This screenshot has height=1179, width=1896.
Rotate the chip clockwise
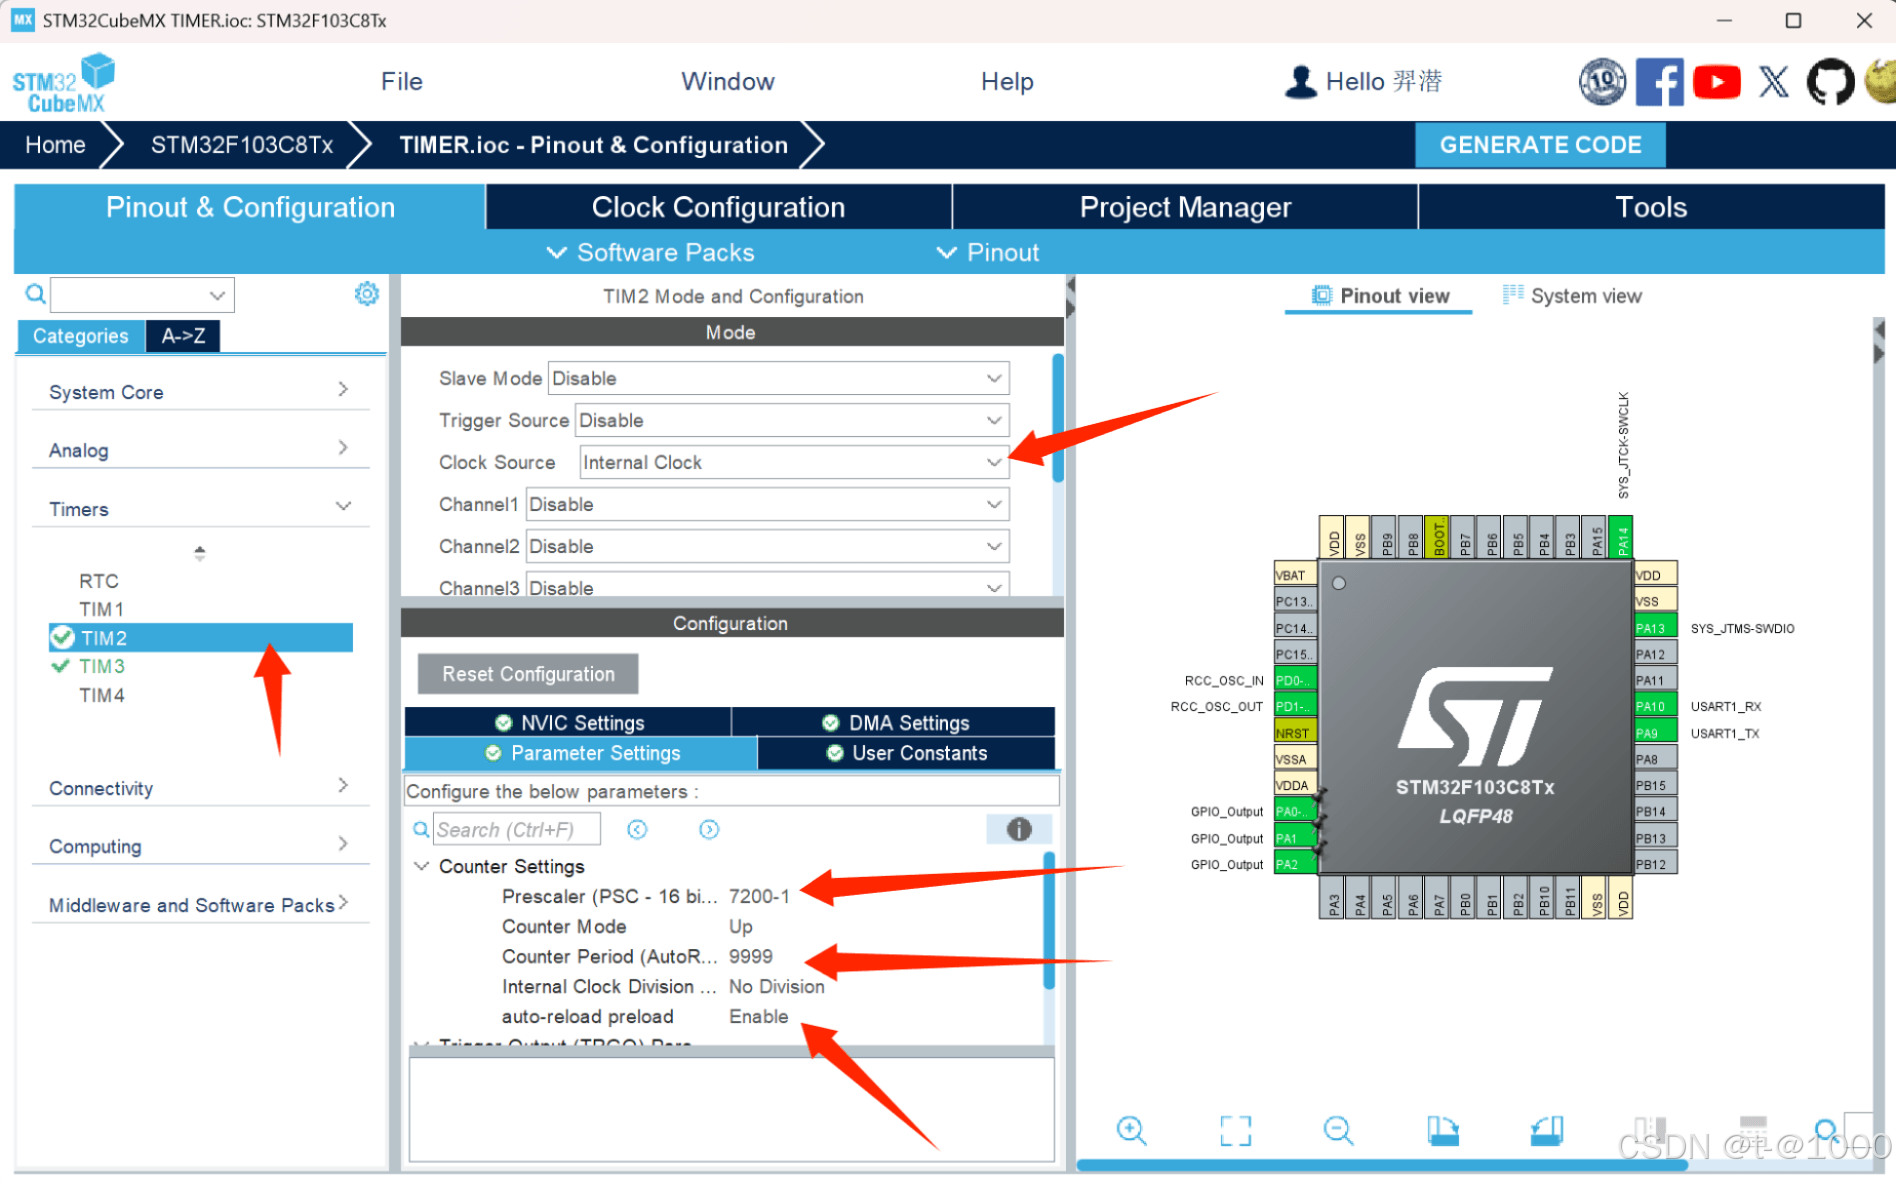1442,1130
